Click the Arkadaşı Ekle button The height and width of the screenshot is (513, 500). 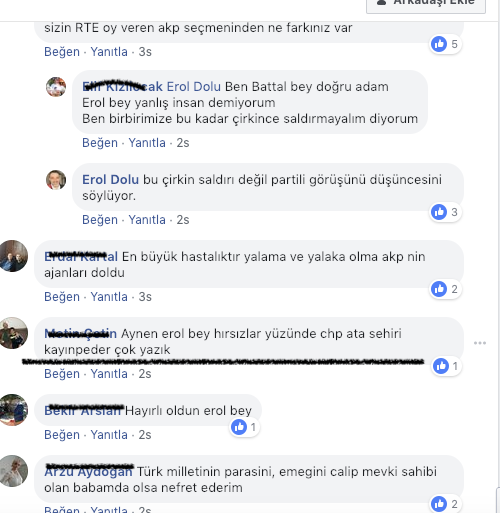426,3
